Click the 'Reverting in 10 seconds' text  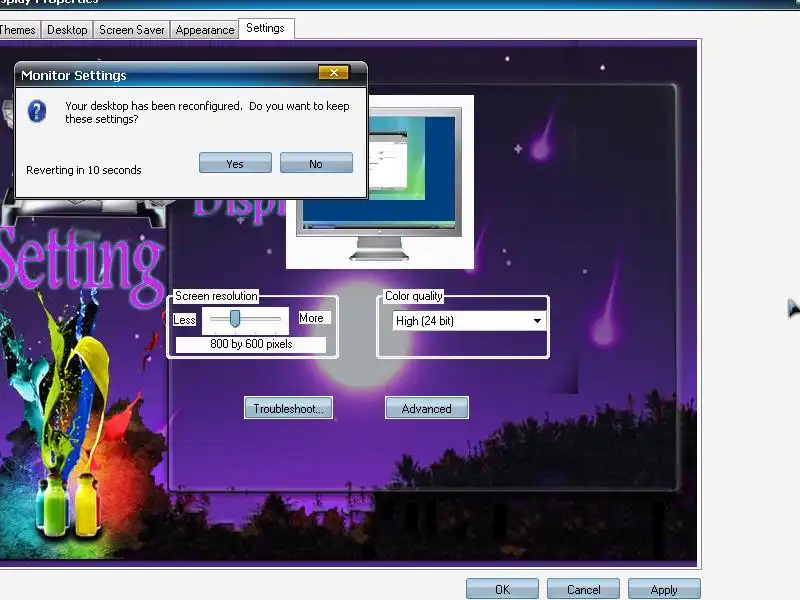84,170
